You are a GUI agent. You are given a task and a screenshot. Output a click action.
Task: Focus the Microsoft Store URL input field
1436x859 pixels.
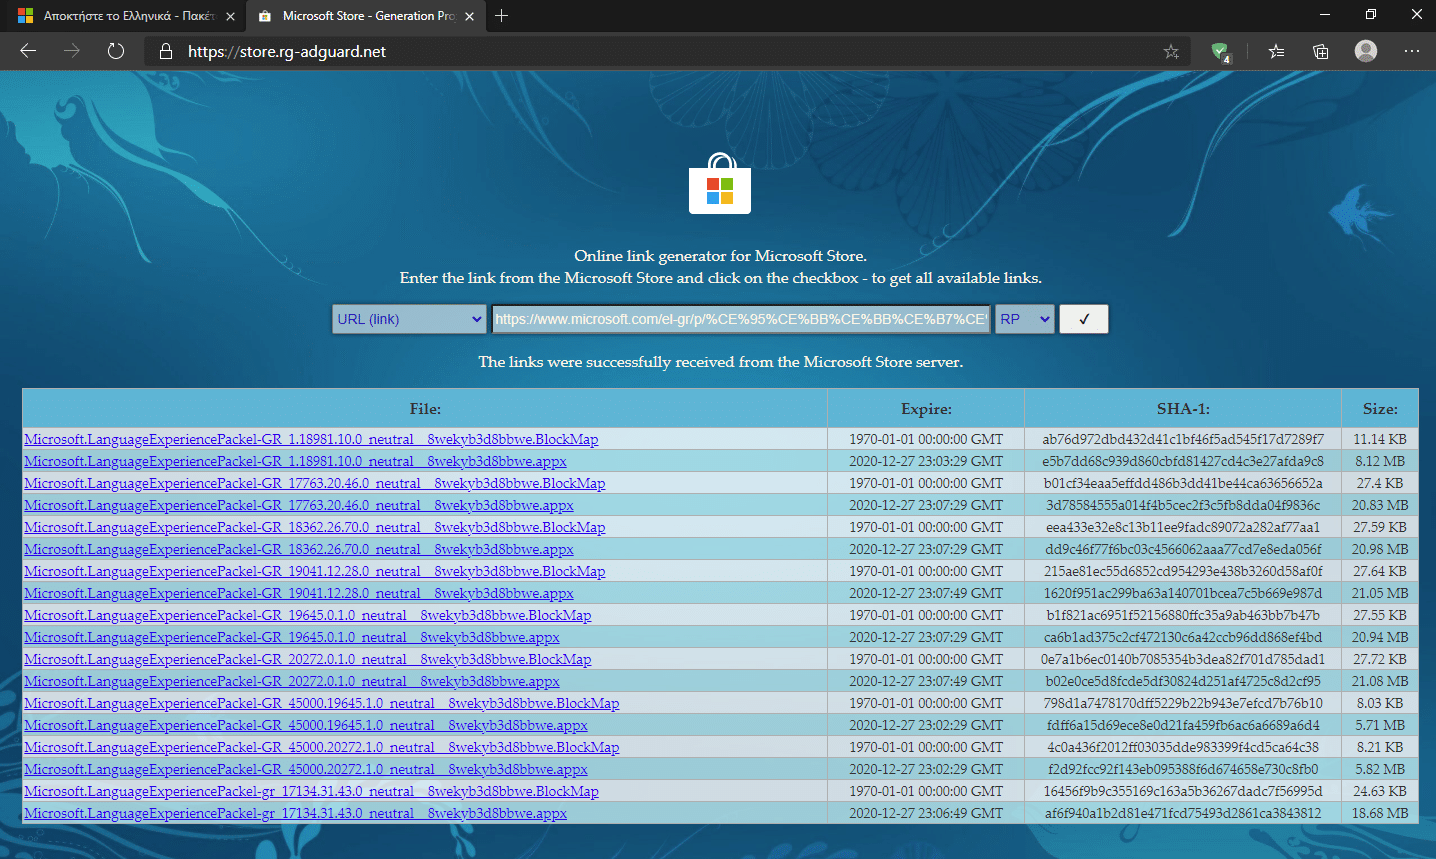(x=741, y=319)
